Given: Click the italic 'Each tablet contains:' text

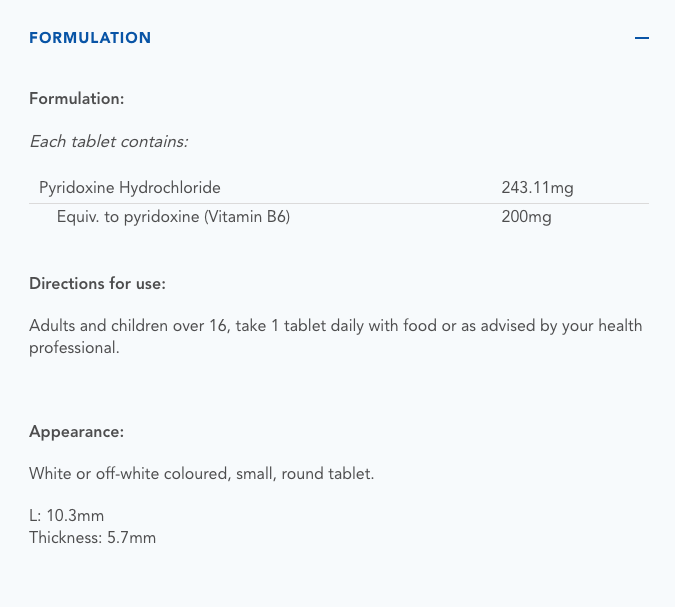Looking at the screenshot, I should point(109,141).
